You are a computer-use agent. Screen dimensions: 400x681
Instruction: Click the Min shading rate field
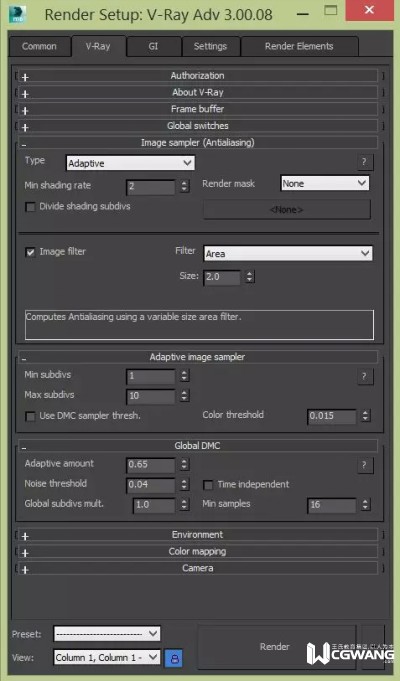(151, 187)
